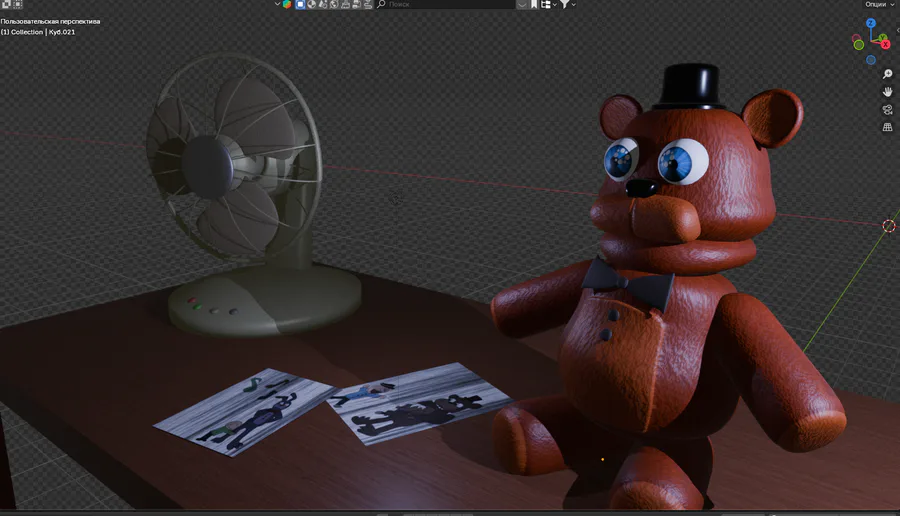Click the zoom magnifier viewport navigation icon

click(887, 74)
